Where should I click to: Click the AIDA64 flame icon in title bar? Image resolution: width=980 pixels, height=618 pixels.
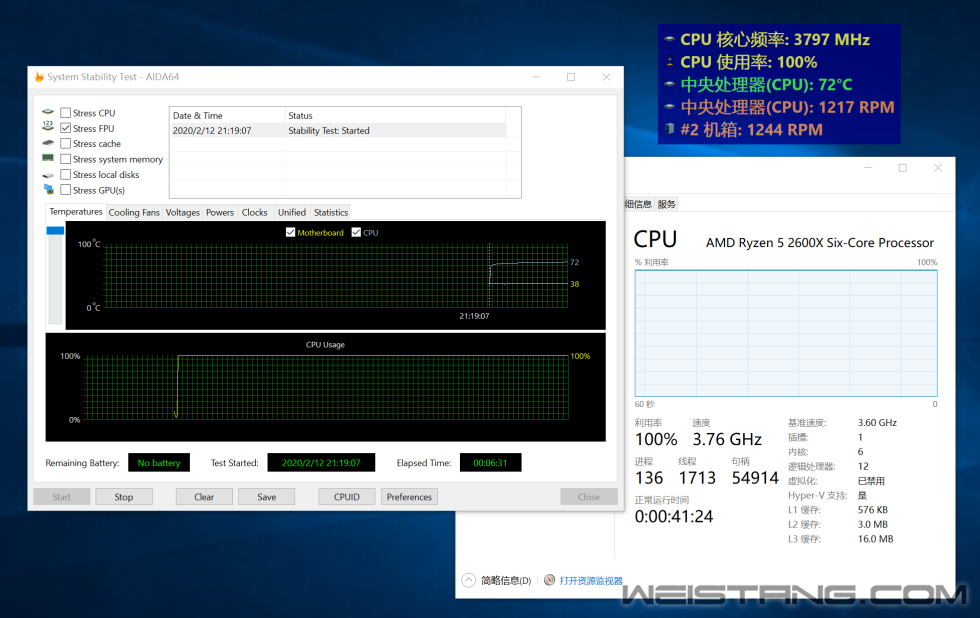click(39, 77)
